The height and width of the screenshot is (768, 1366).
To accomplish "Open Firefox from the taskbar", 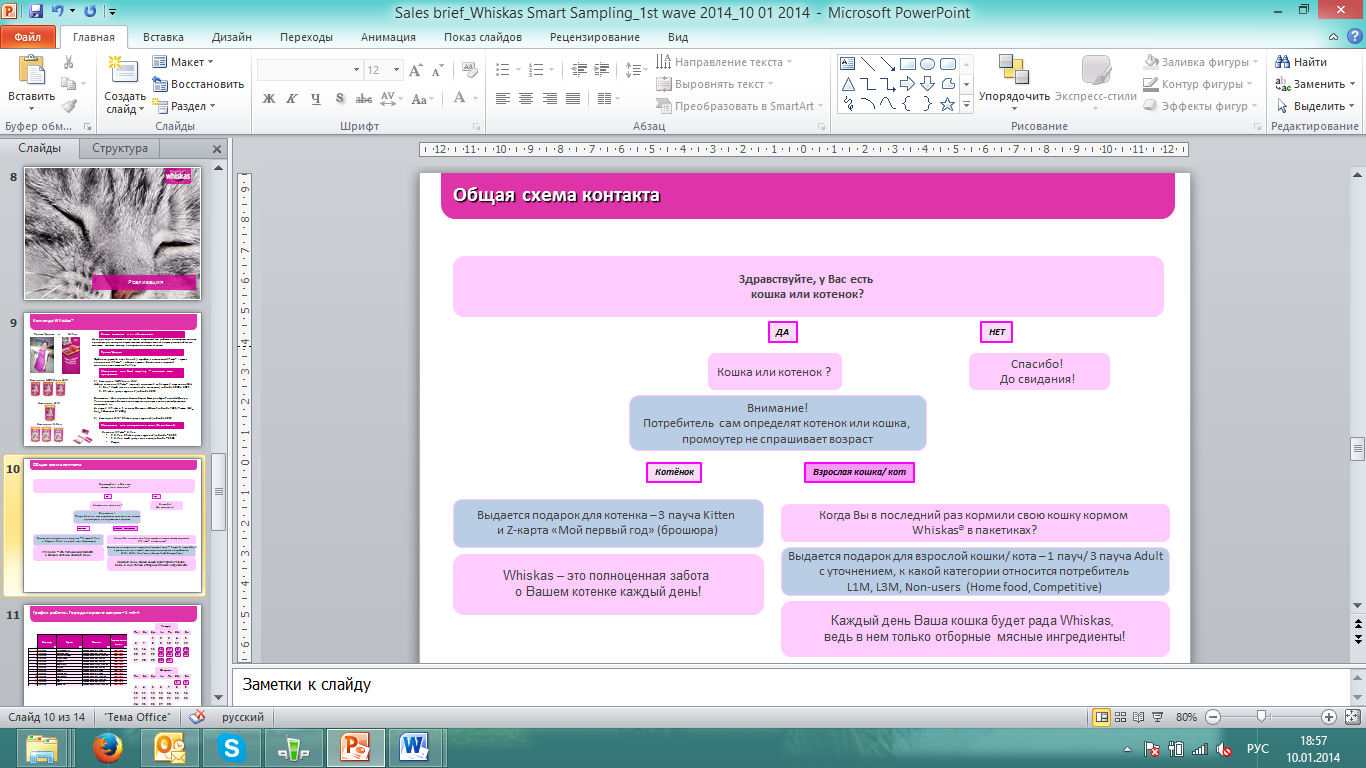I will pos(108,748).
